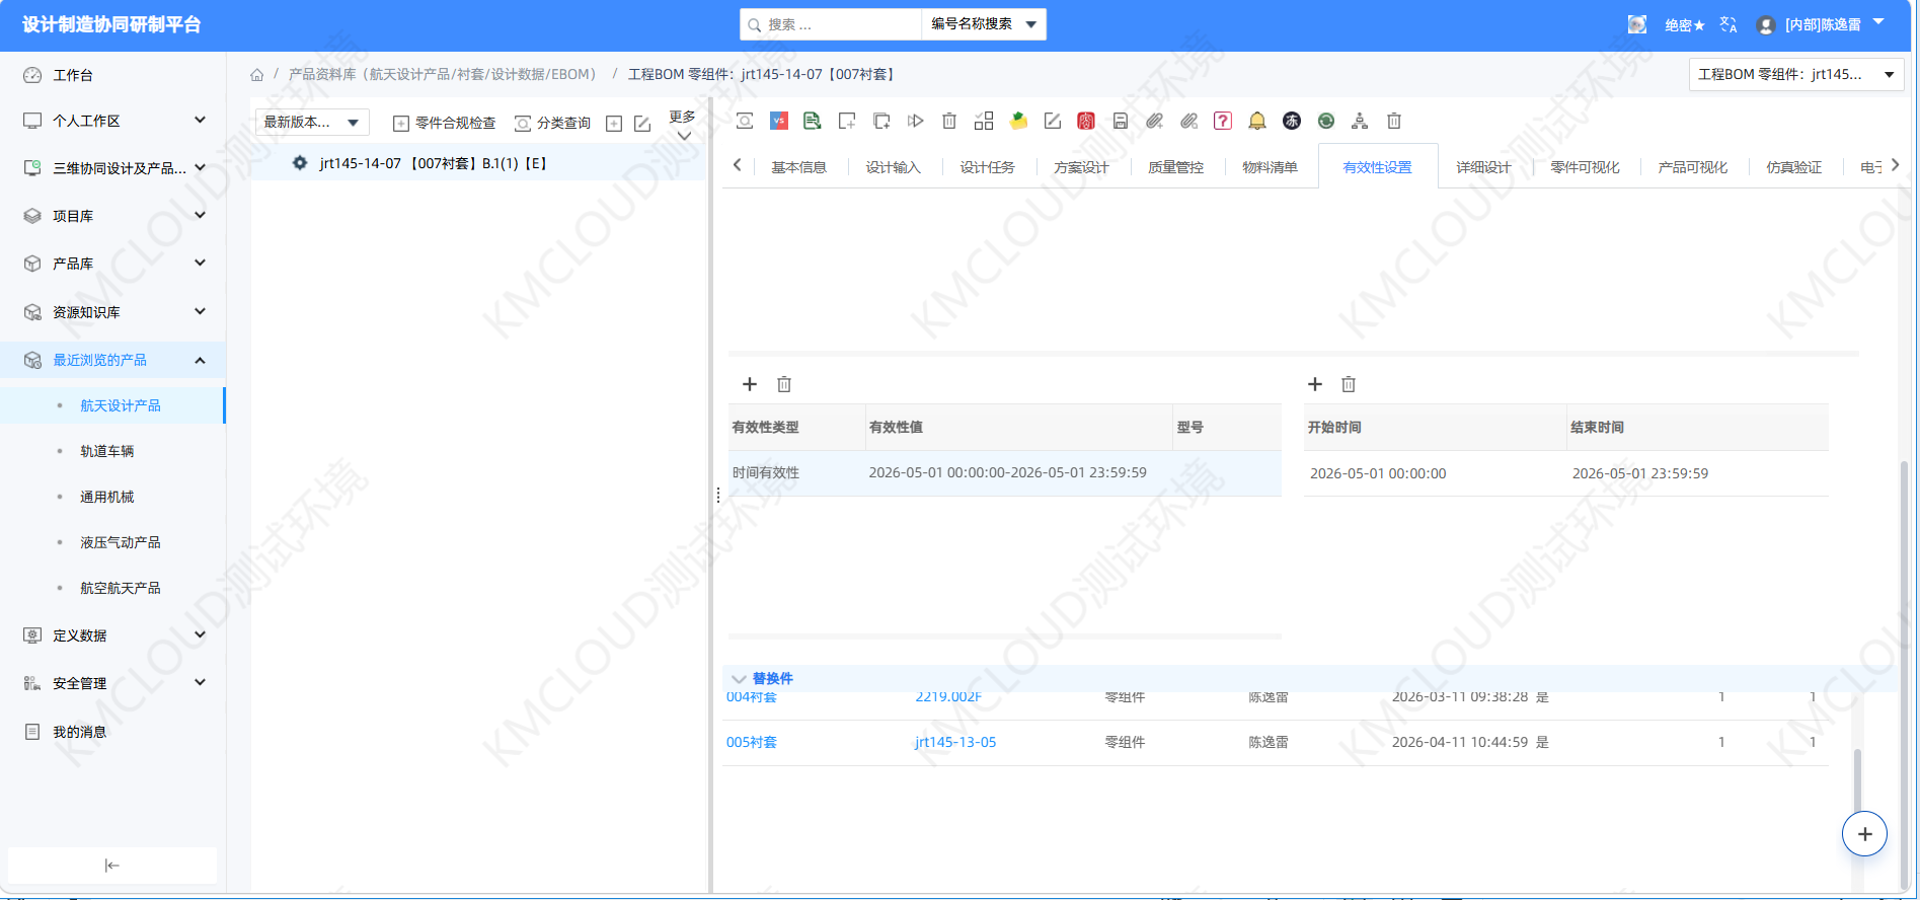Click the red seal stamp icon
This screenshot has width=1920, height=900.
click(1086, 121)
